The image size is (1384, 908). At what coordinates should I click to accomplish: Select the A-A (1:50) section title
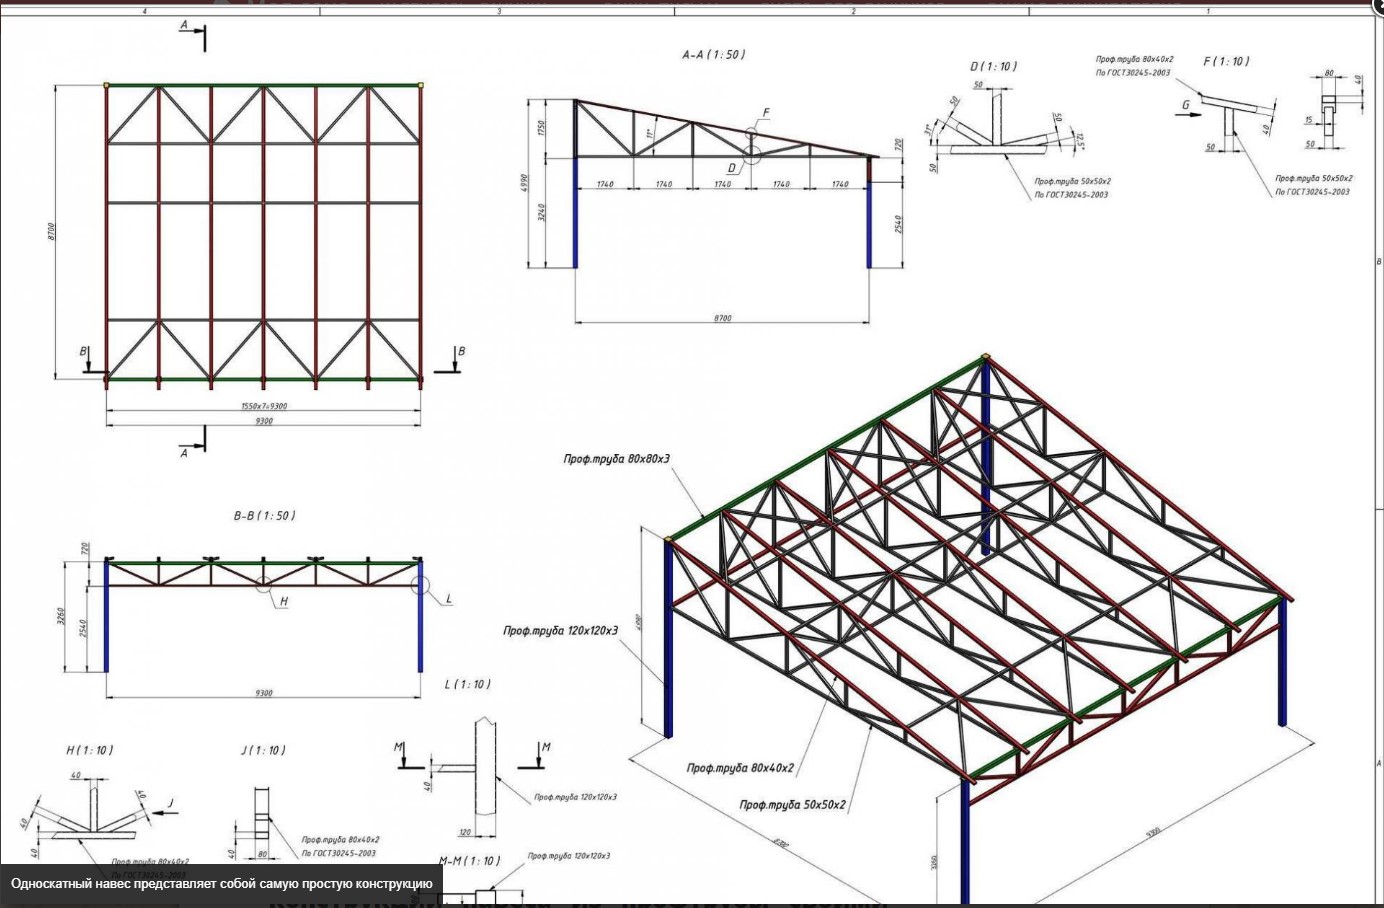[713, 55]
